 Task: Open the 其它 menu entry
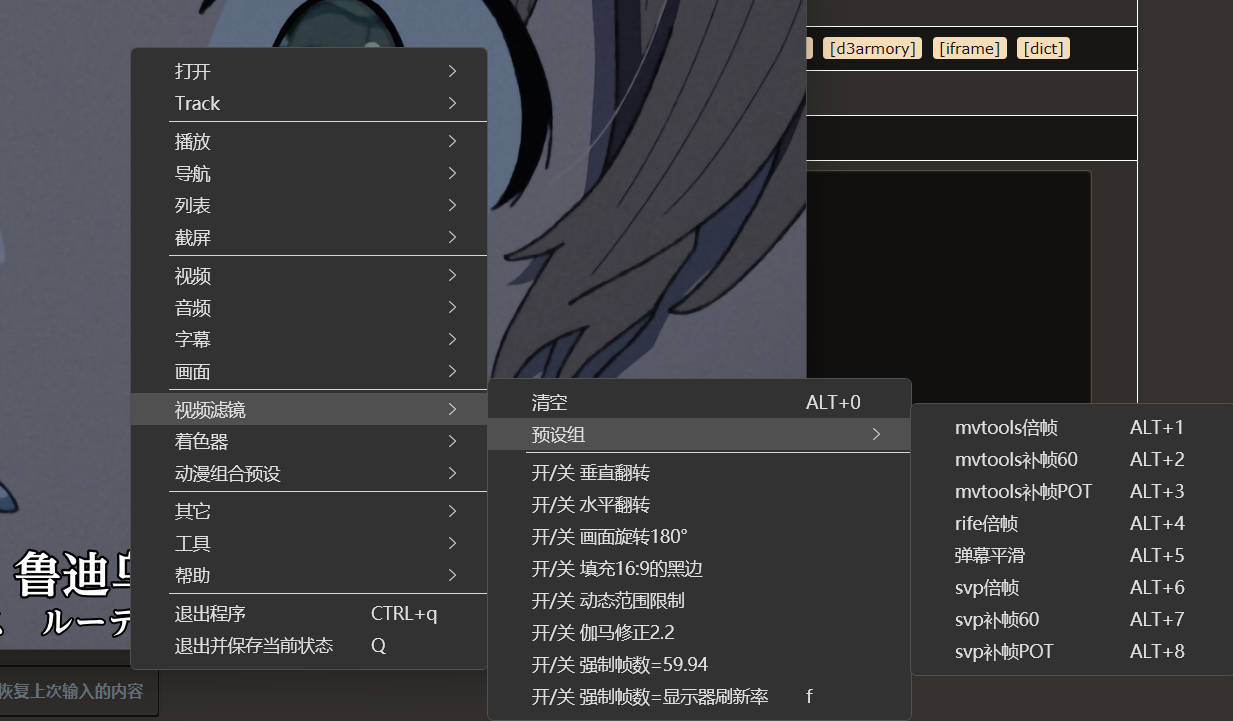pyautogui.click(x=309, y=511)
